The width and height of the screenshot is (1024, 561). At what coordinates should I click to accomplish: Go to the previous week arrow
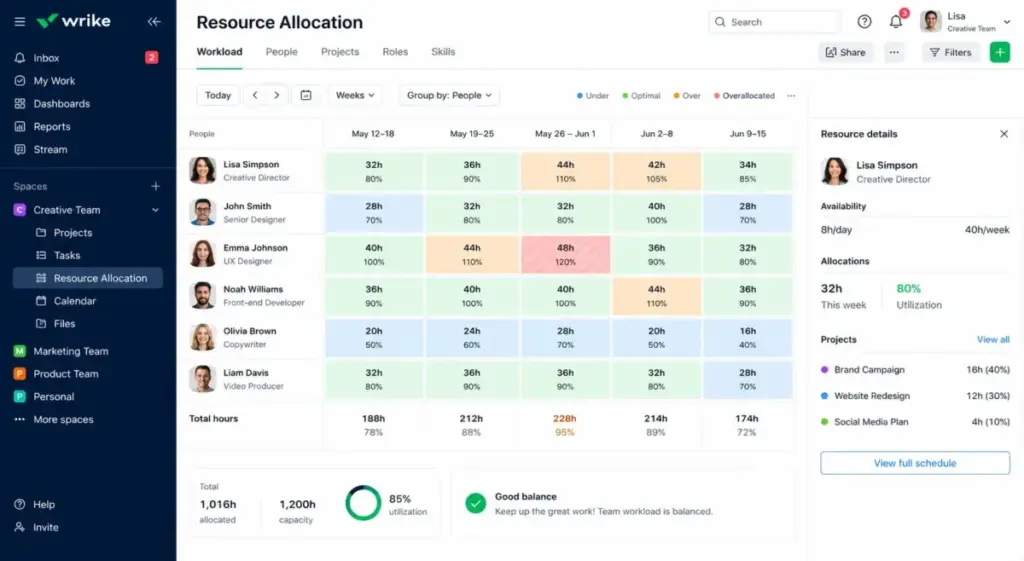pos(255,95)
